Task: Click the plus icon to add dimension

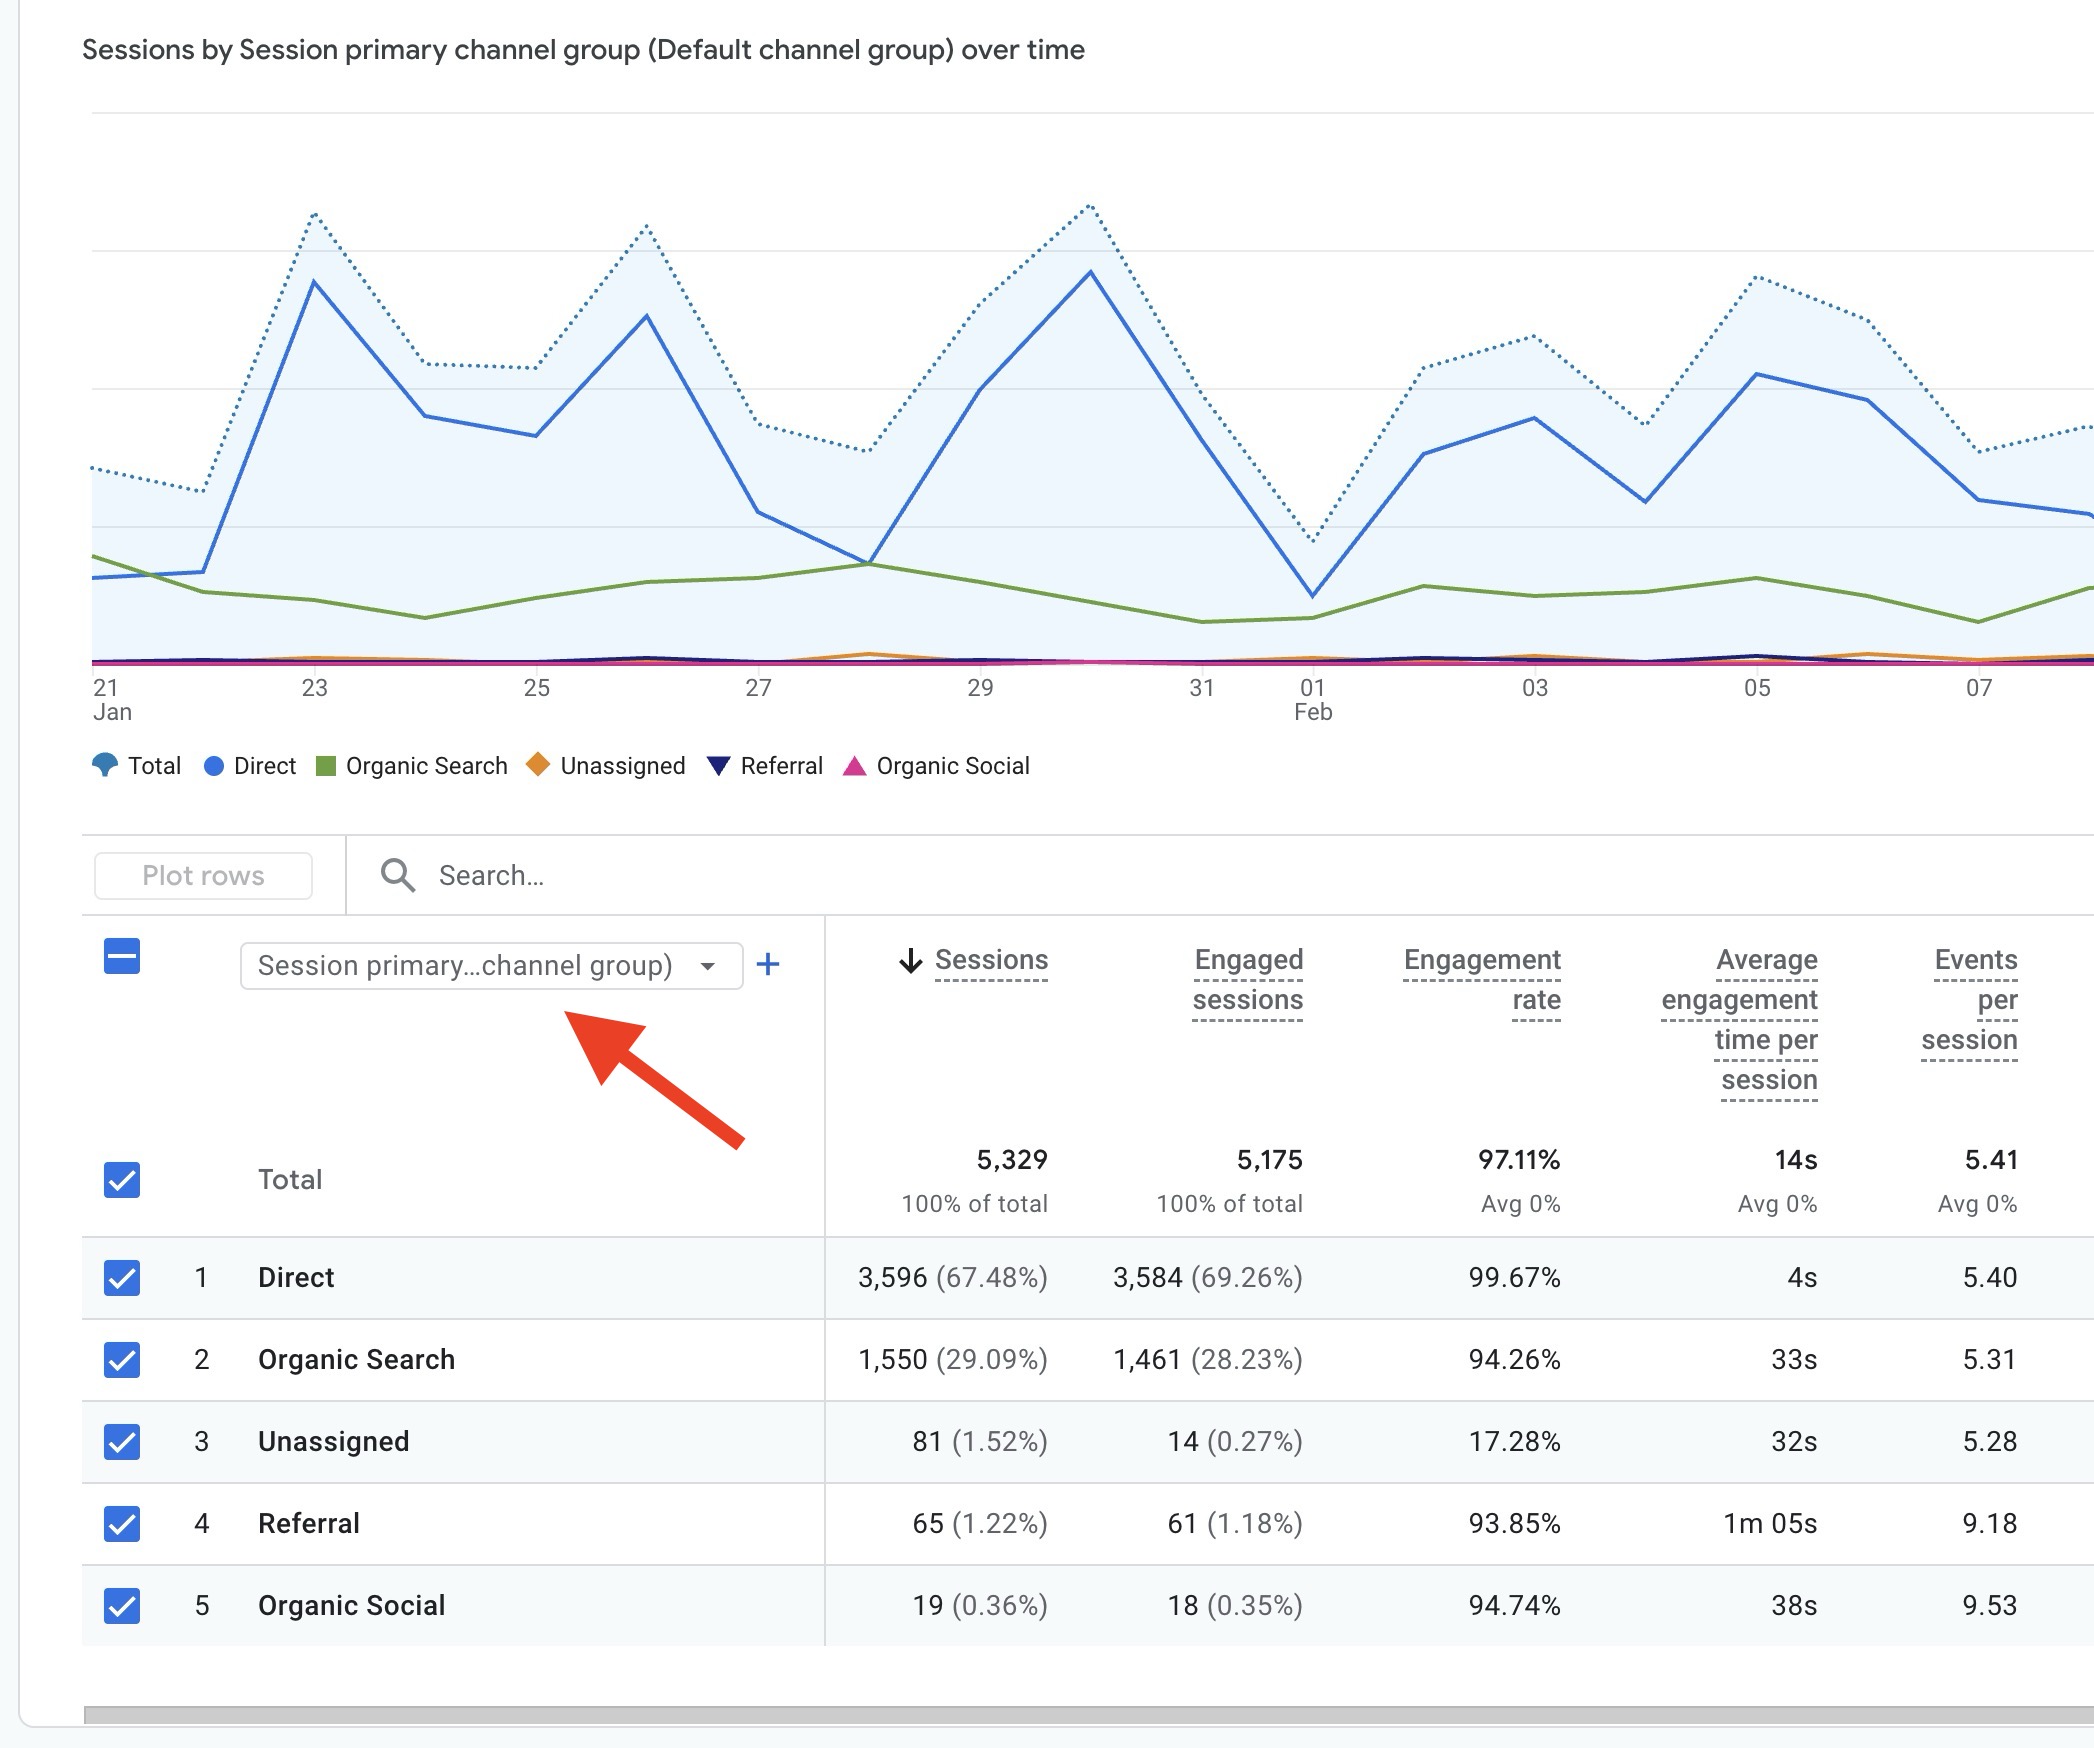Action: (768, 965)
